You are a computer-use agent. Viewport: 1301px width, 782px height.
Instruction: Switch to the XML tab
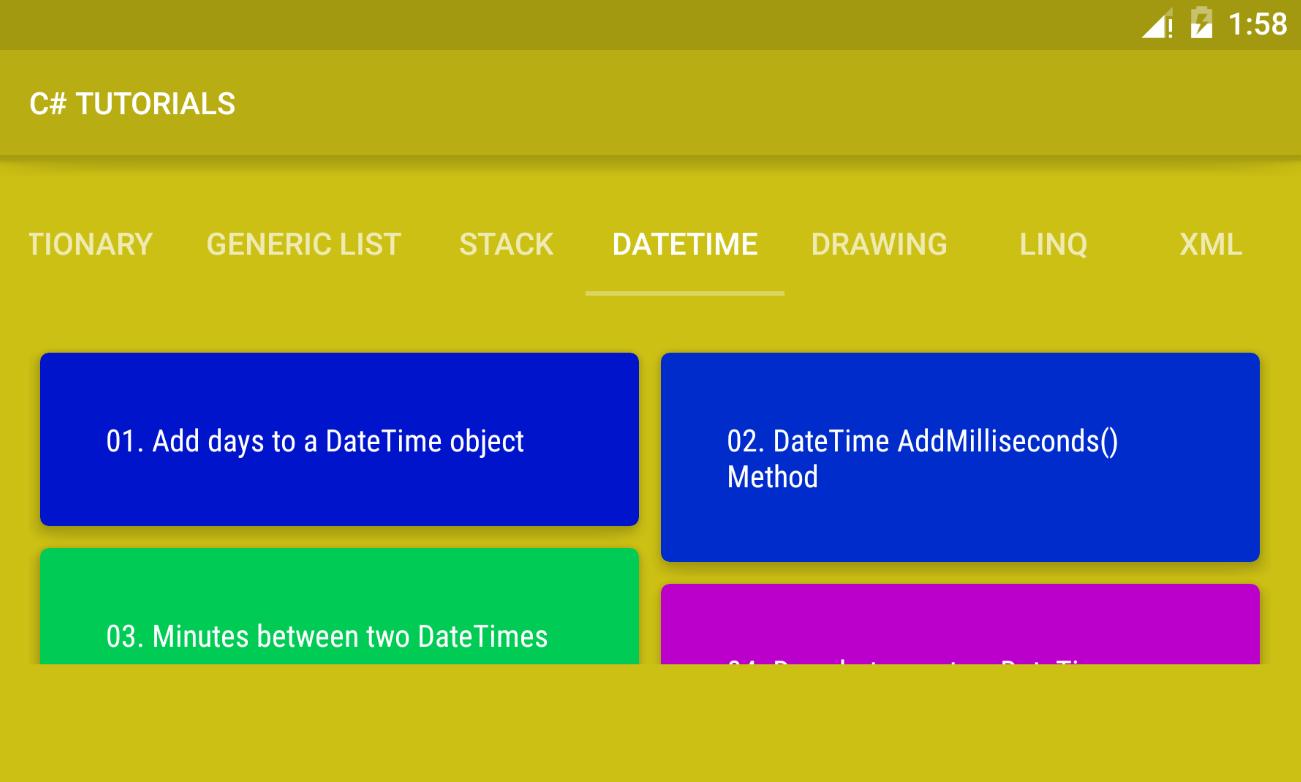pos(1210,244)
